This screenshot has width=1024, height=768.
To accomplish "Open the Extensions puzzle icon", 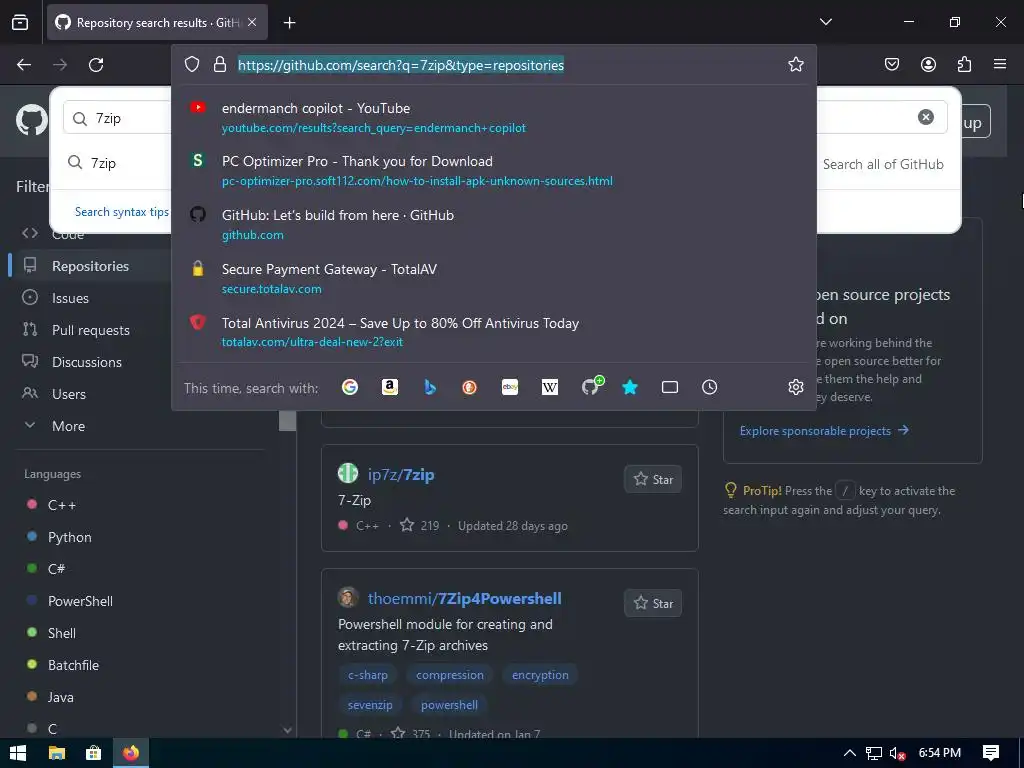I will 964,65.
